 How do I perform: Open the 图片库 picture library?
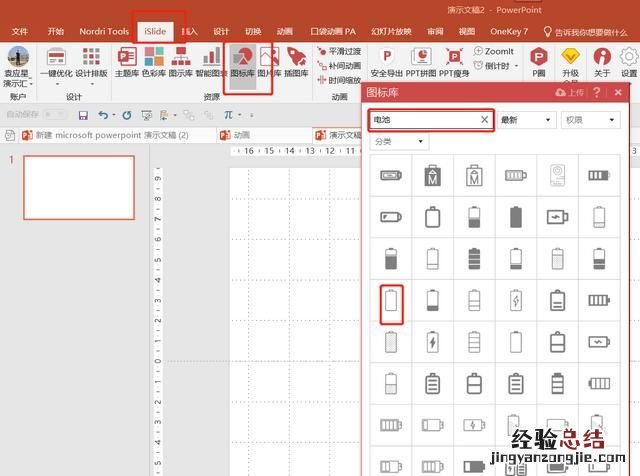coord(268,62)
